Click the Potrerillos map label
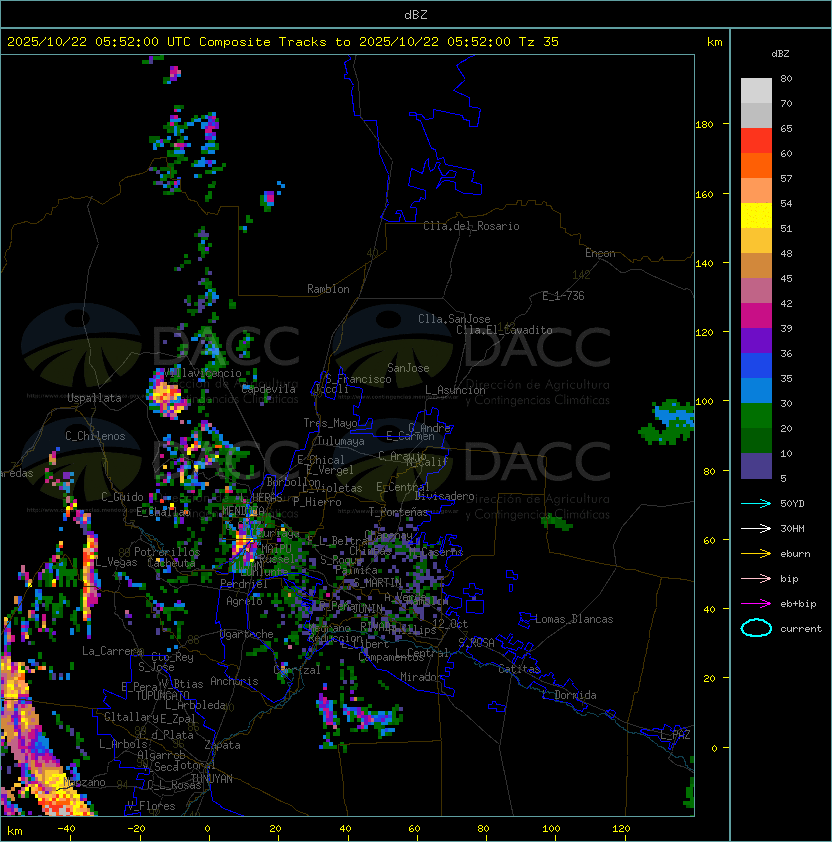The height and width of the screenshot is (842, 832). click(167, 552)
